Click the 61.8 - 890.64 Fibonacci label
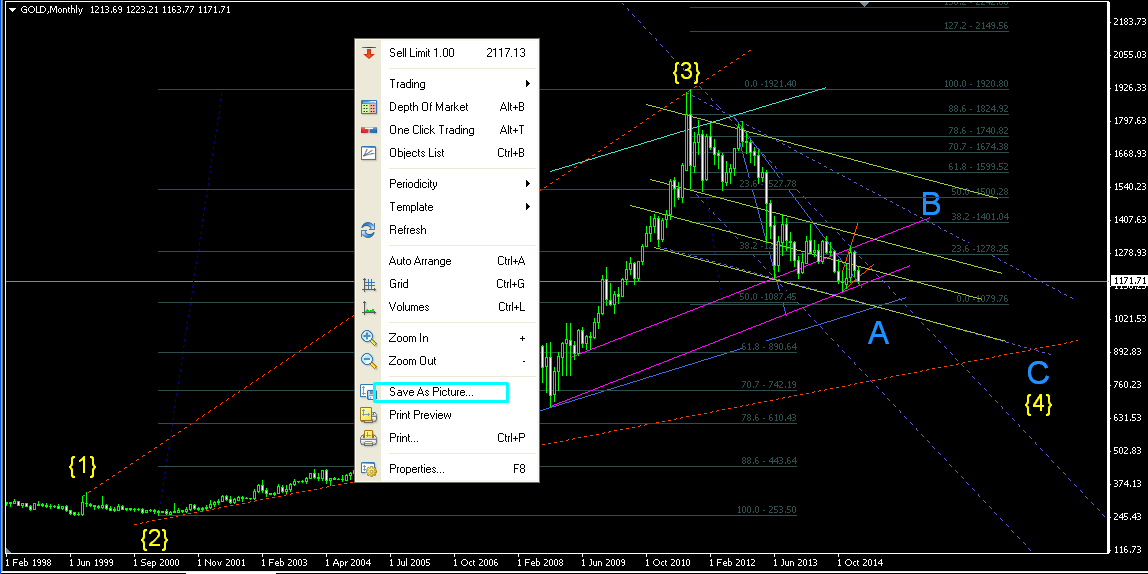 click(x=769, y=347)
